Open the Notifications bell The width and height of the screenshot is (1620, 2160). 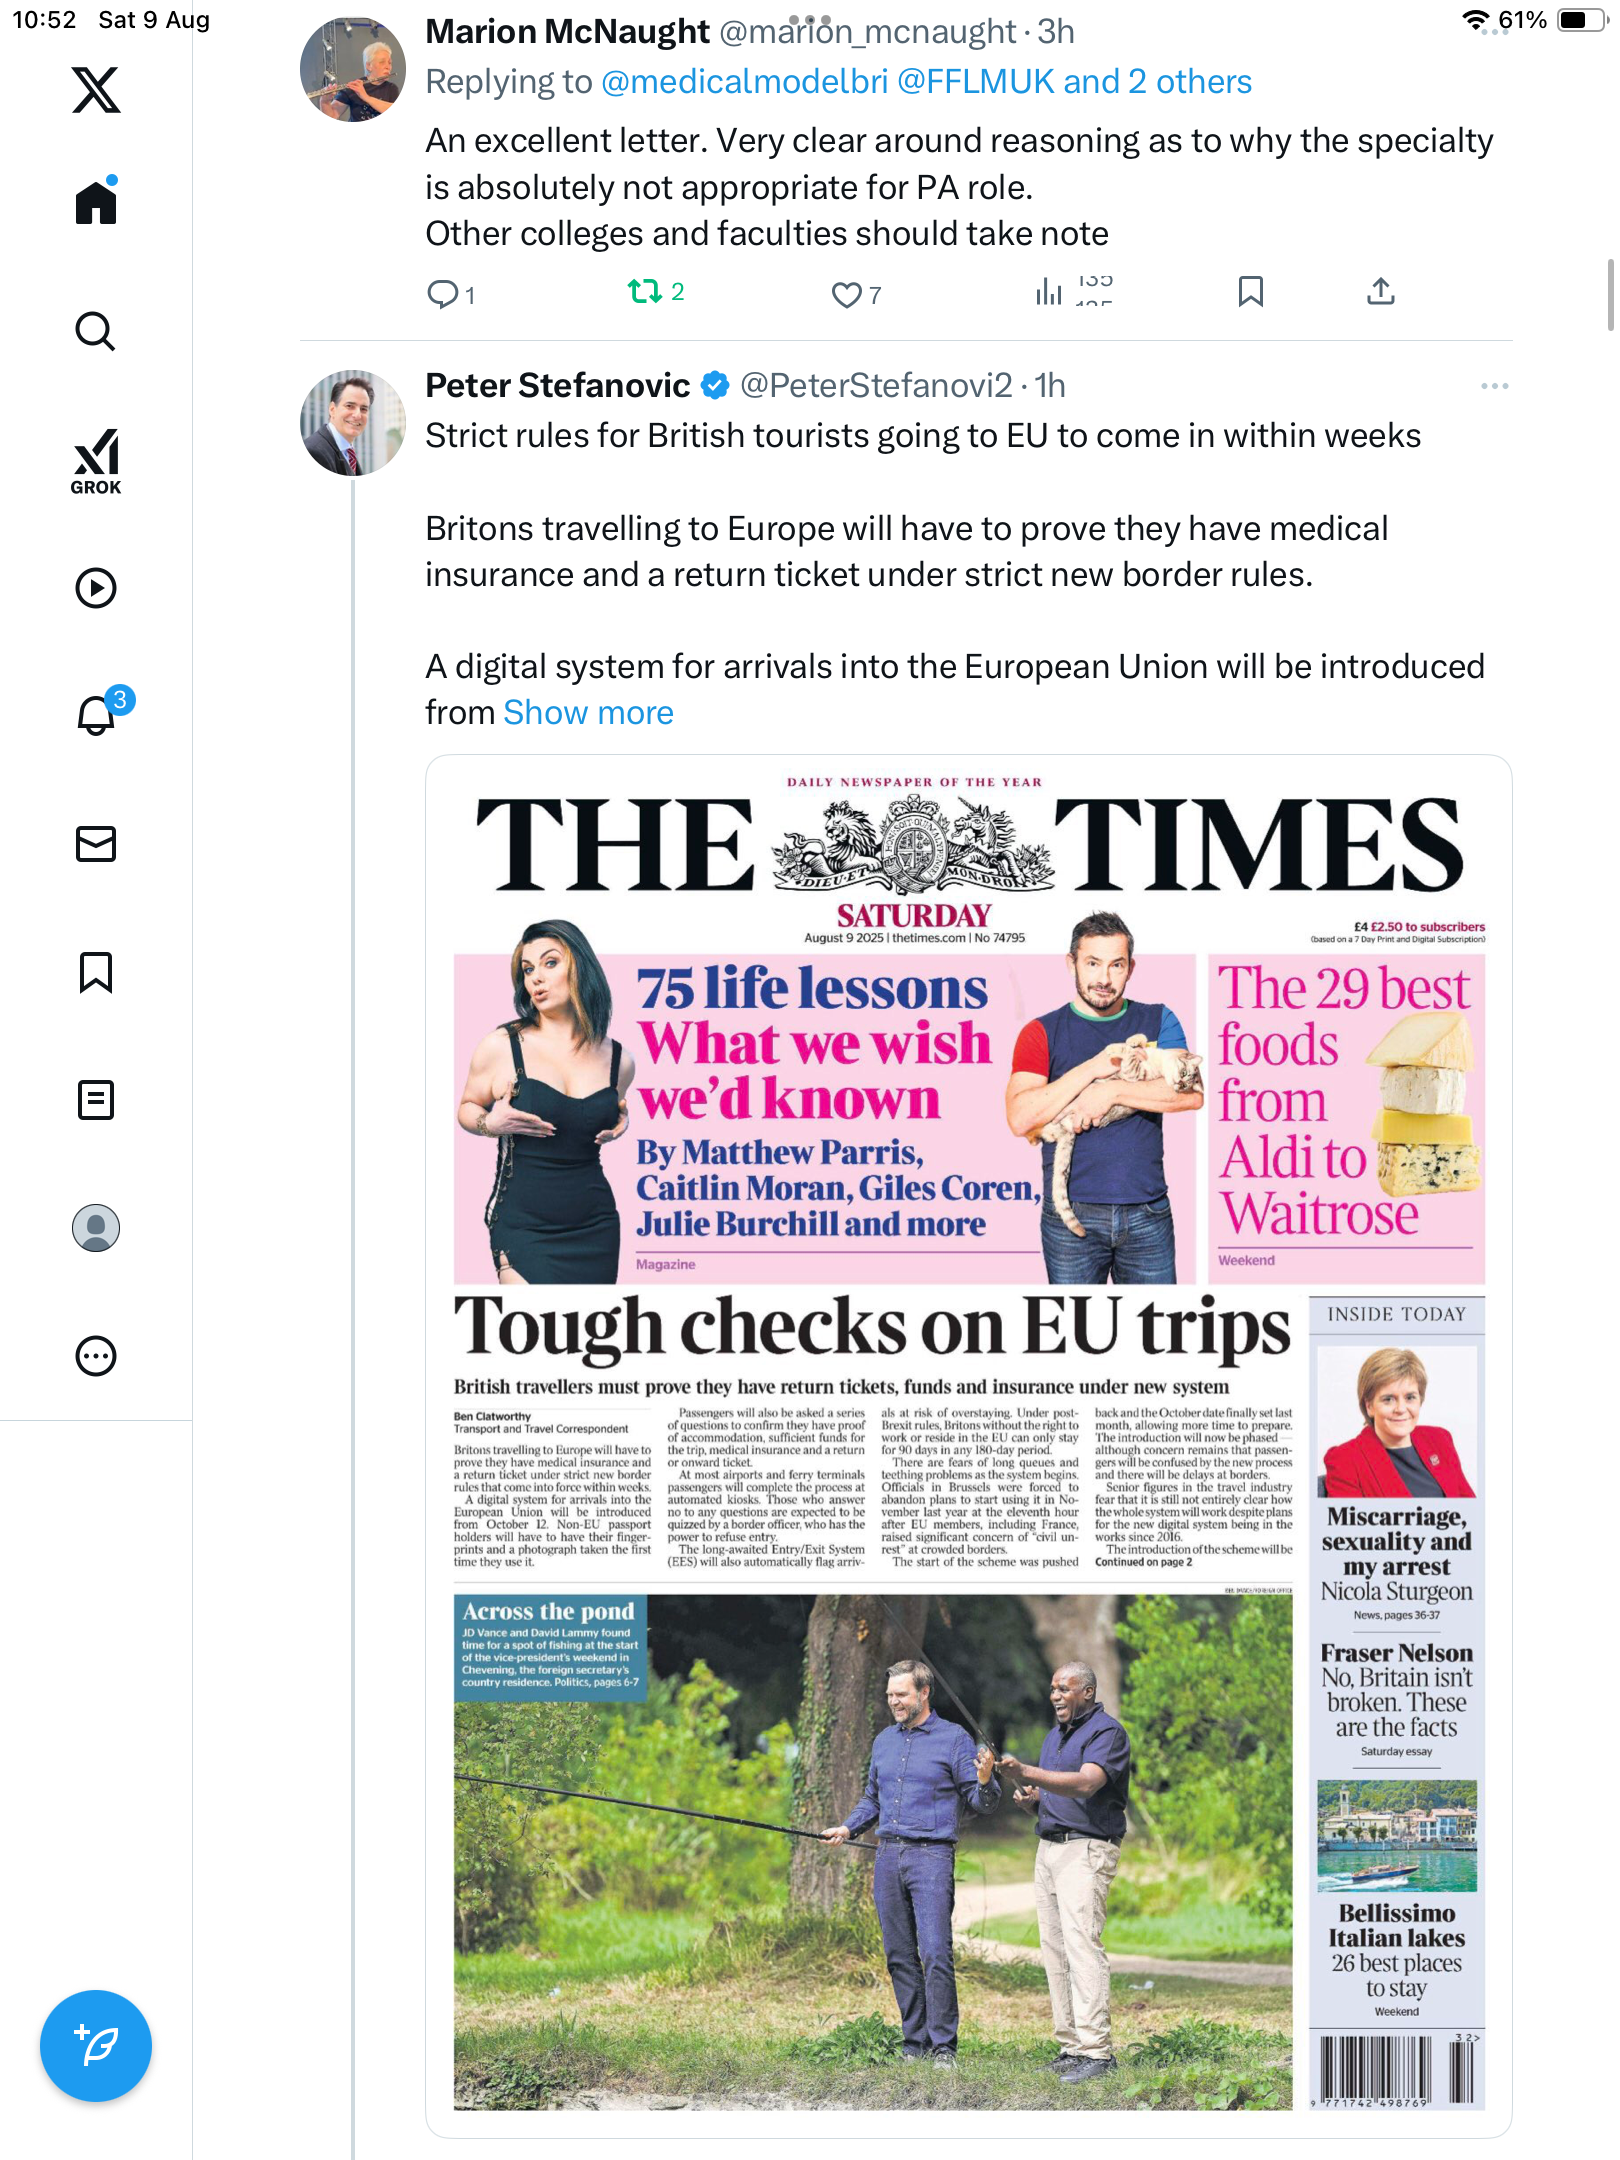(96, 715)
